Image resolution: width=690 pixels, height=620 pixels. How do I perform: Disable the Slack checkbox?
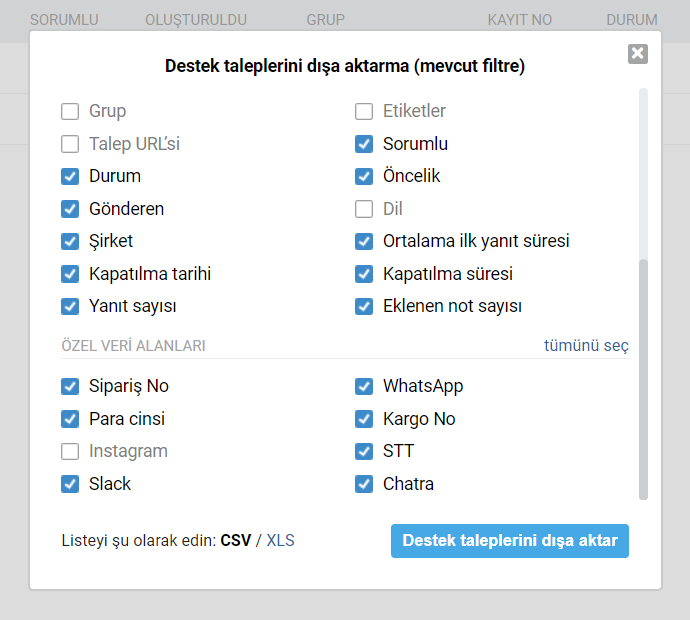[70, 484]
